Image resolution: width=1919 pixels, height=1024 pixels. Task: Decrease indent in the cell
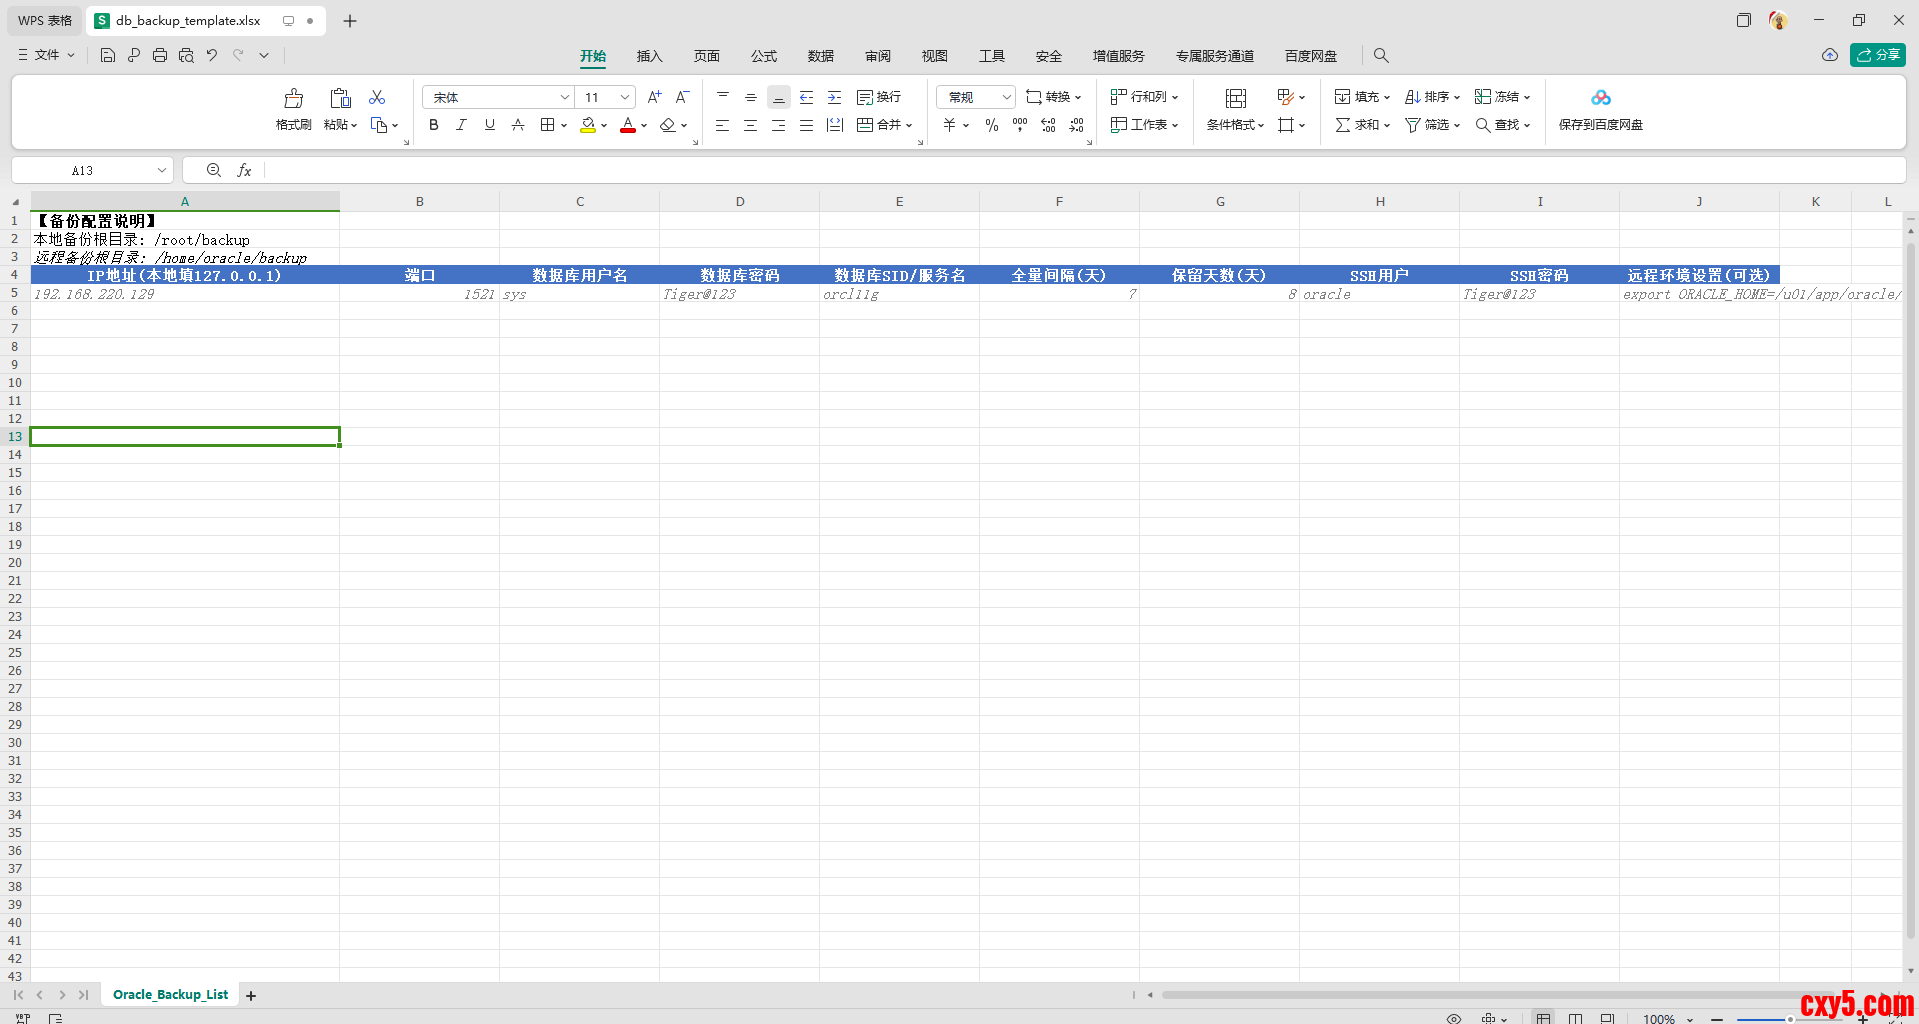point(807,97)
